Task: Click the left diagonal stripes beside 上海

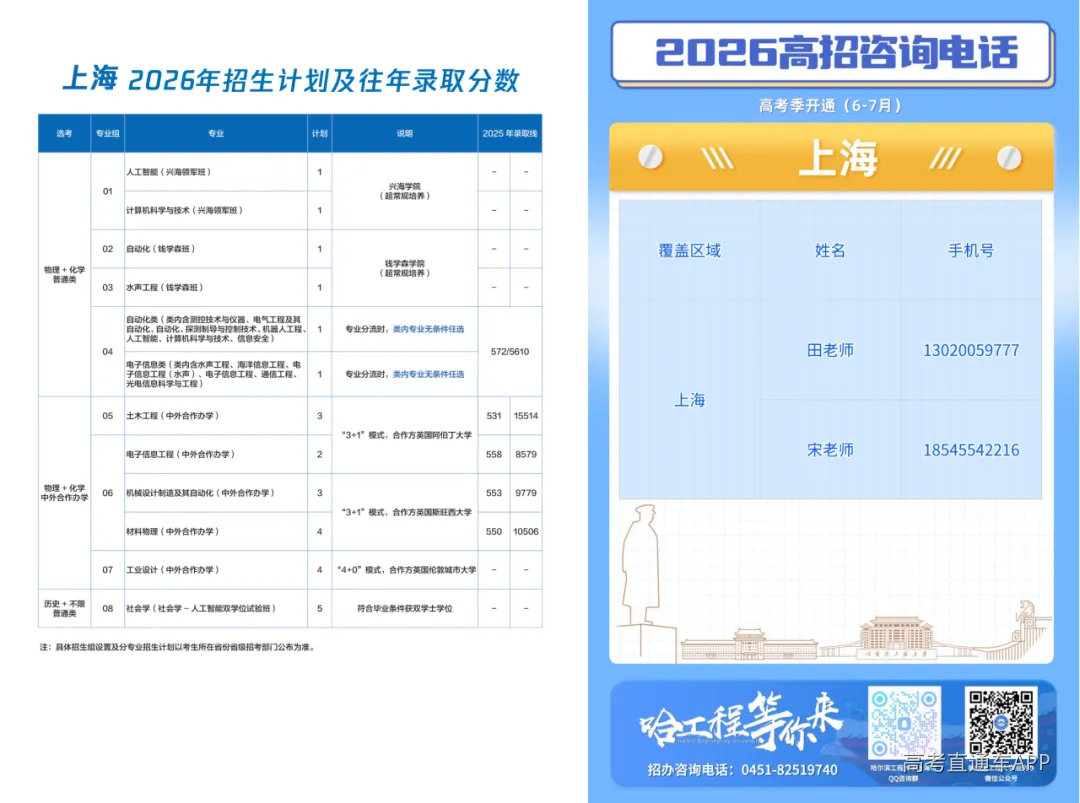Action: pyautogui.click(x=717, y=158)
